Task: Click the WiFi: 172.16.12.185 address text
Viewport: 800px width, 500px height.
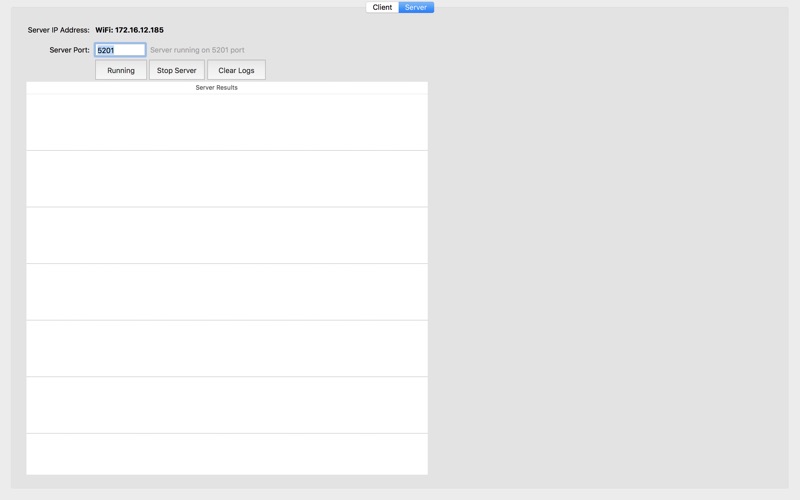Action: [x=130, y=30]
